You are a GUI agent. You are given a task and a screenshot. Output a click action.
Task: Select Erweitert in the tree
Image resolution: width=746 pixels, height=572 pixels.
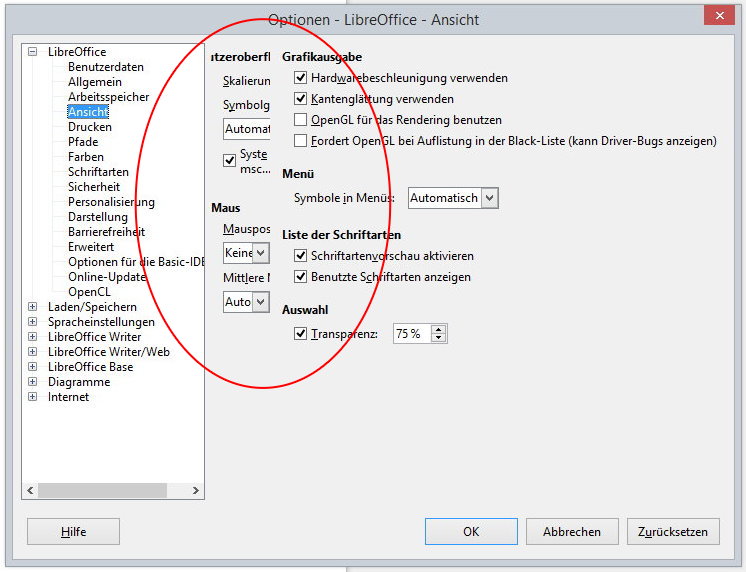click(x=91, y=247)
